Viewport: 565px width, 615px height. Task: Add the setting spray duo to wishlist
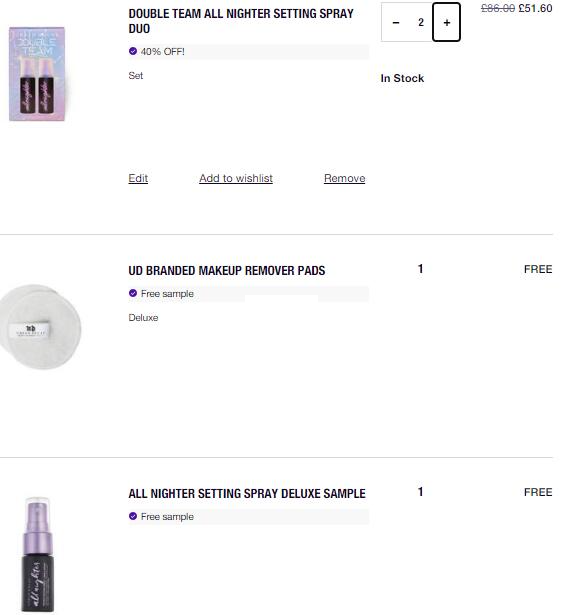point(236,178)
